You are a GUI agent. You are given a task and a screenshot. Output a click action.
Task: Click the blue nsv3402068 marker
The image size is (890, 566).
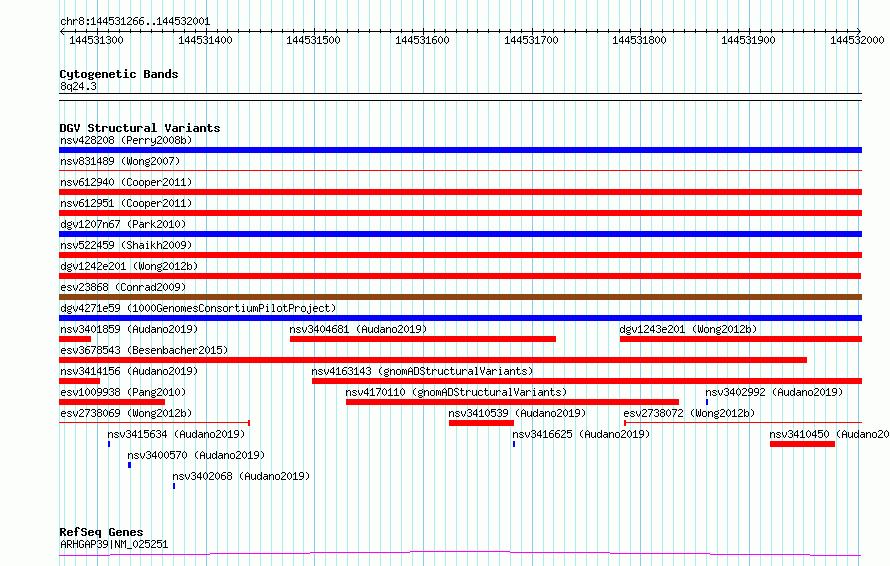(x=174, y=486)
